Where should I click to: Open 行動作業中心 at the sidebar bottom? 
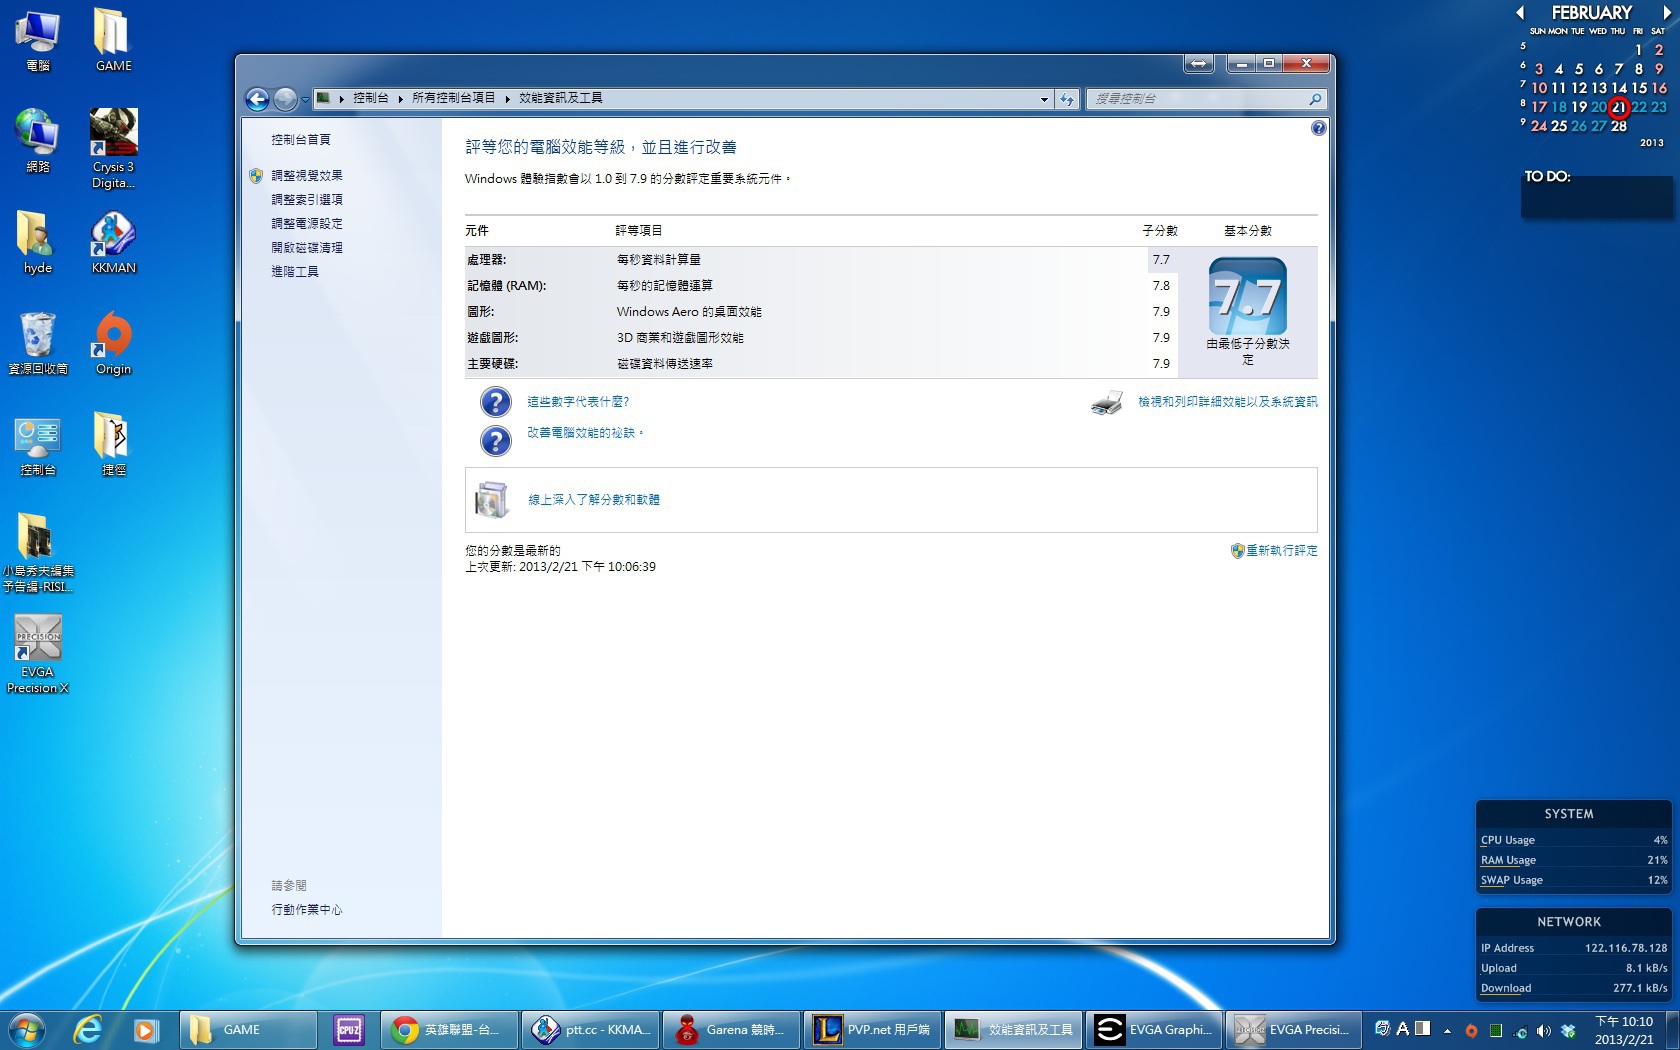[307, 910]
